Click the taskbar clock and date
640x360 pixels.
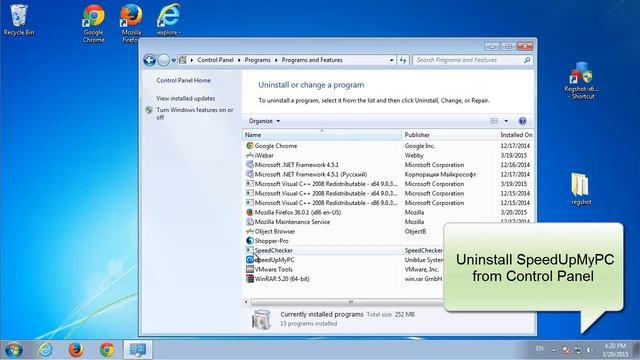tap(615, 350)
